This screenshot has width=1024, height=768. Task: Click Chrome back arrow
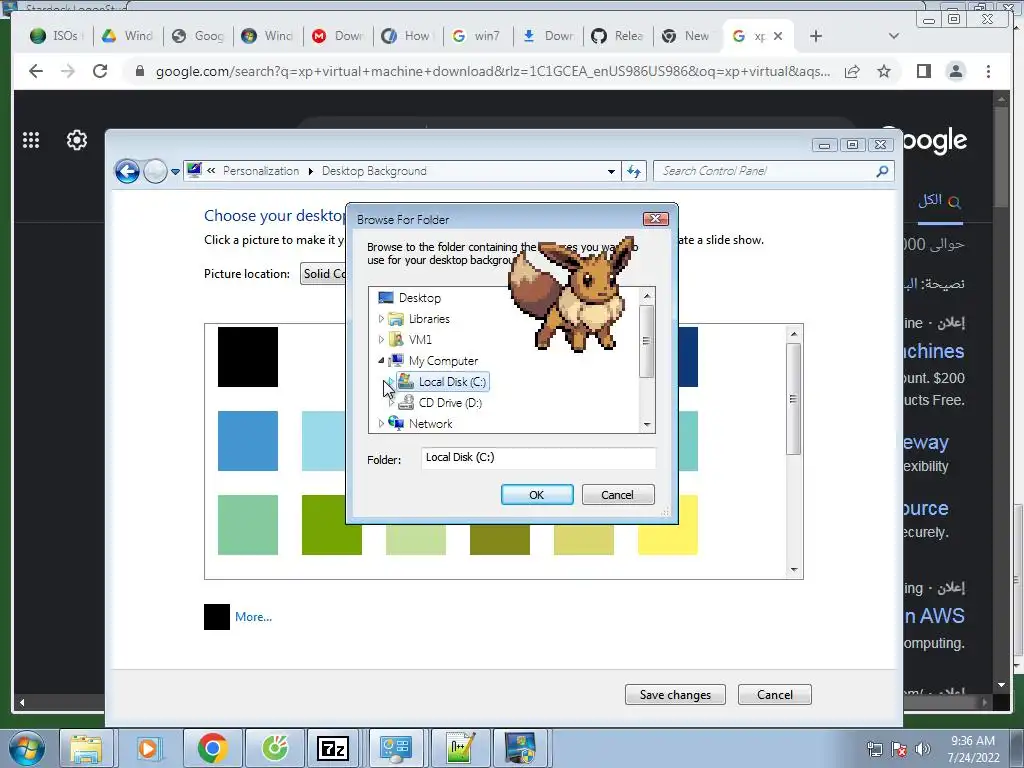[x=36, y=71]
